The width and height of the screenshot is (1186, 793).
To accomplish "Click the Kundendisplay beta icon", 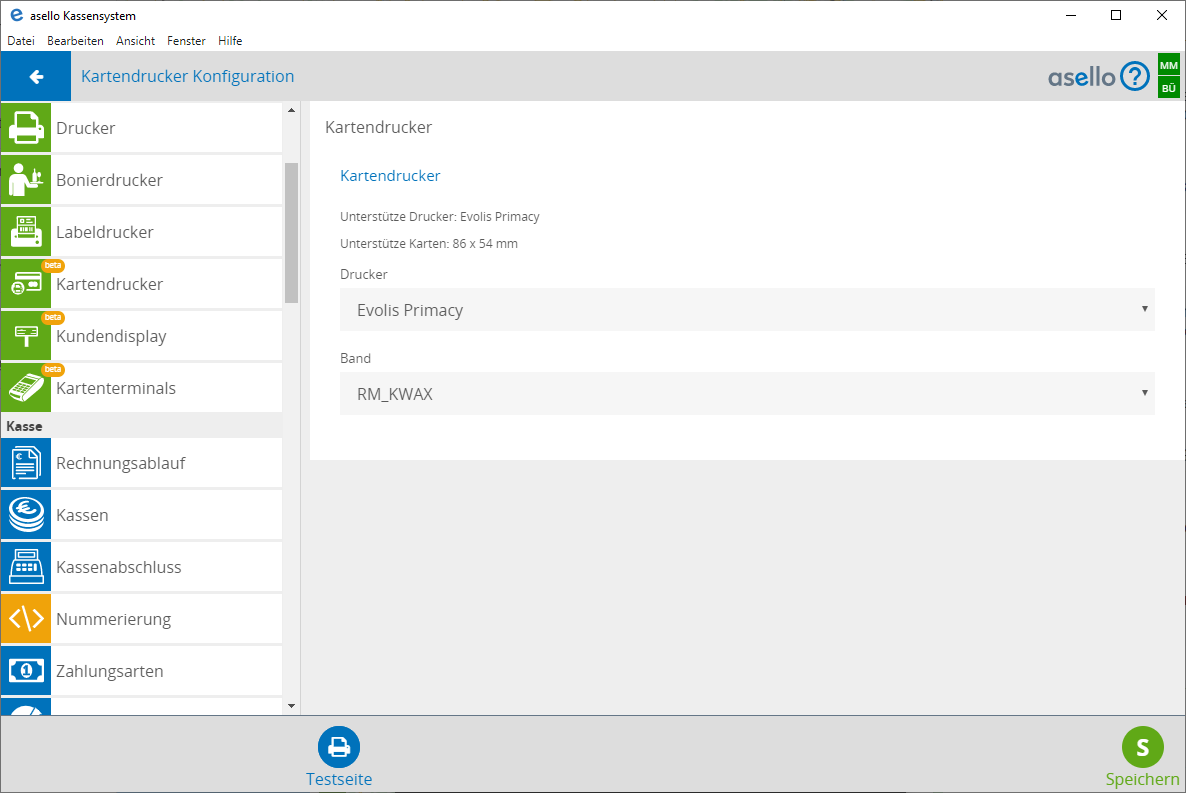I will pos(25,336).
